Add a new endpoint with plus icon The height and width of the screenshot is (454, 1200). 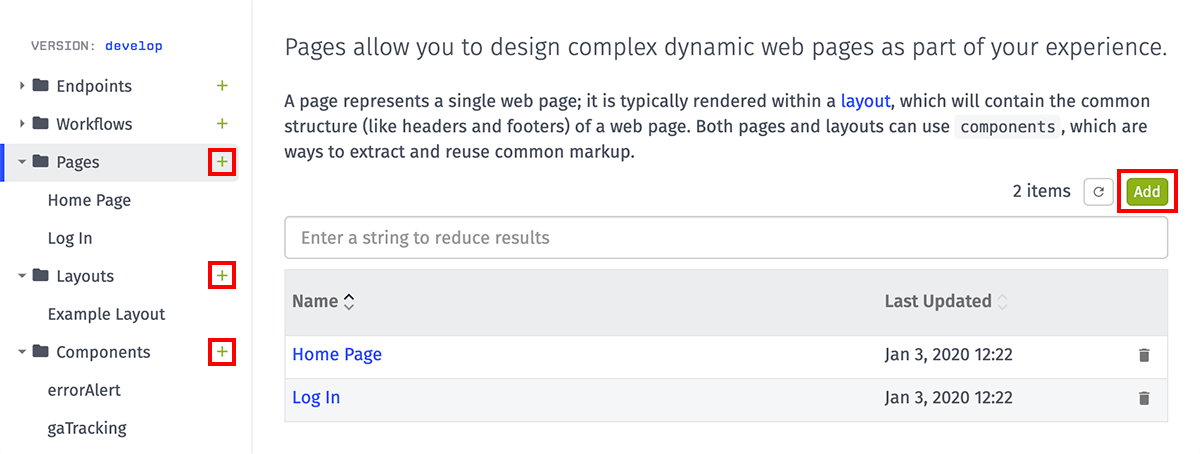(x=222, y=86)
